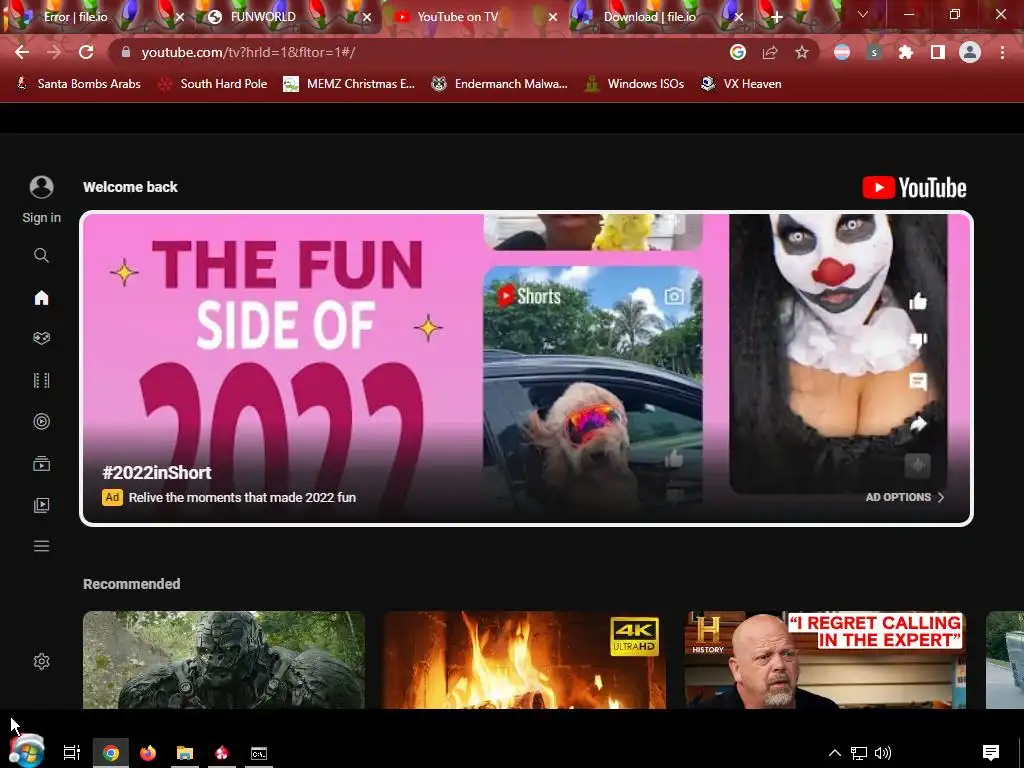The image size is (1024, 768).
Task: Click the Windows Start button
Action: tap(27, 751)
